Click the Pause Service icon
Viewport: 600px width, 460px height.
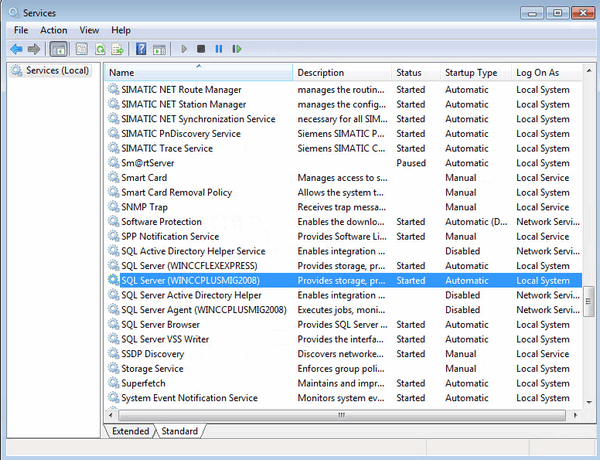click(218, 49)
